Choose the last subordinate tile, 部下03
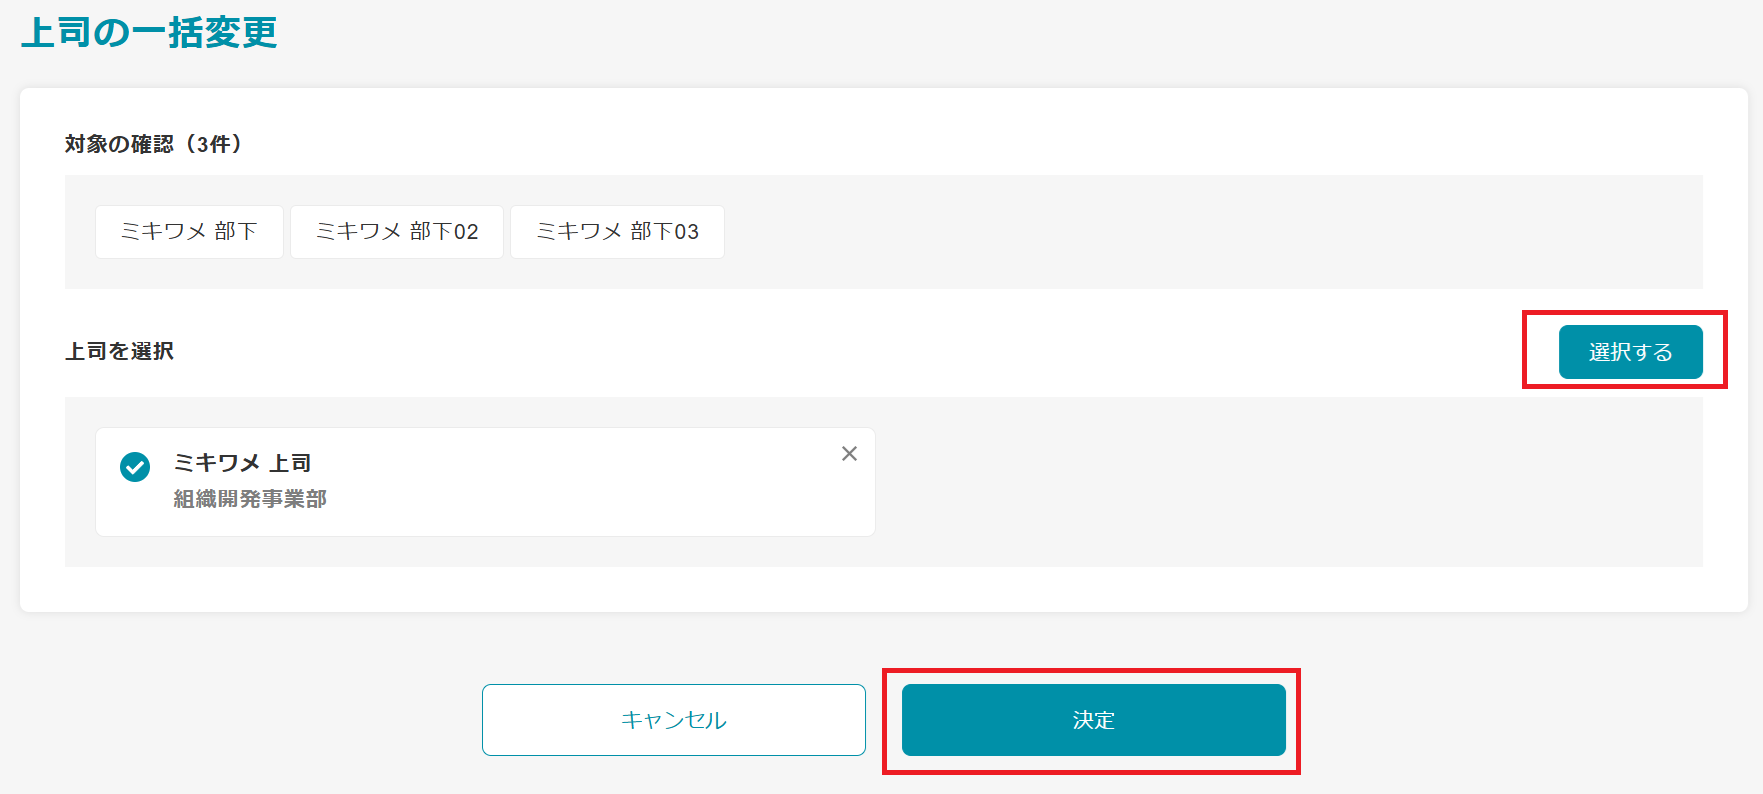Viewport: 1763px width, 794px height. coord(617,231)
